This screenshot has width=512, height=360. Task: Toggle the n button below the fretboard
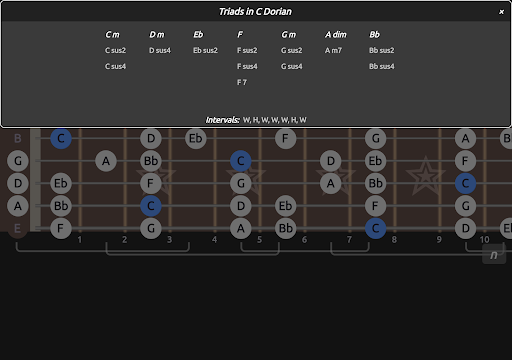coord(494,255)
